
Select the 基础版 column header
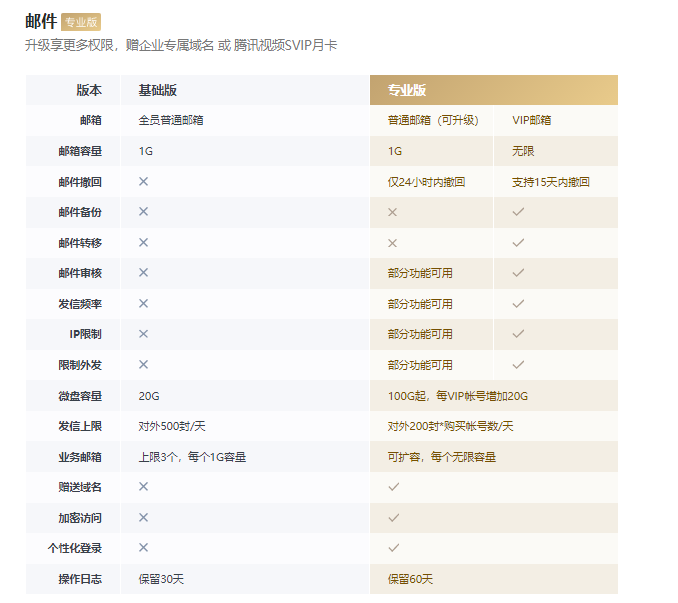coord(158,90)
